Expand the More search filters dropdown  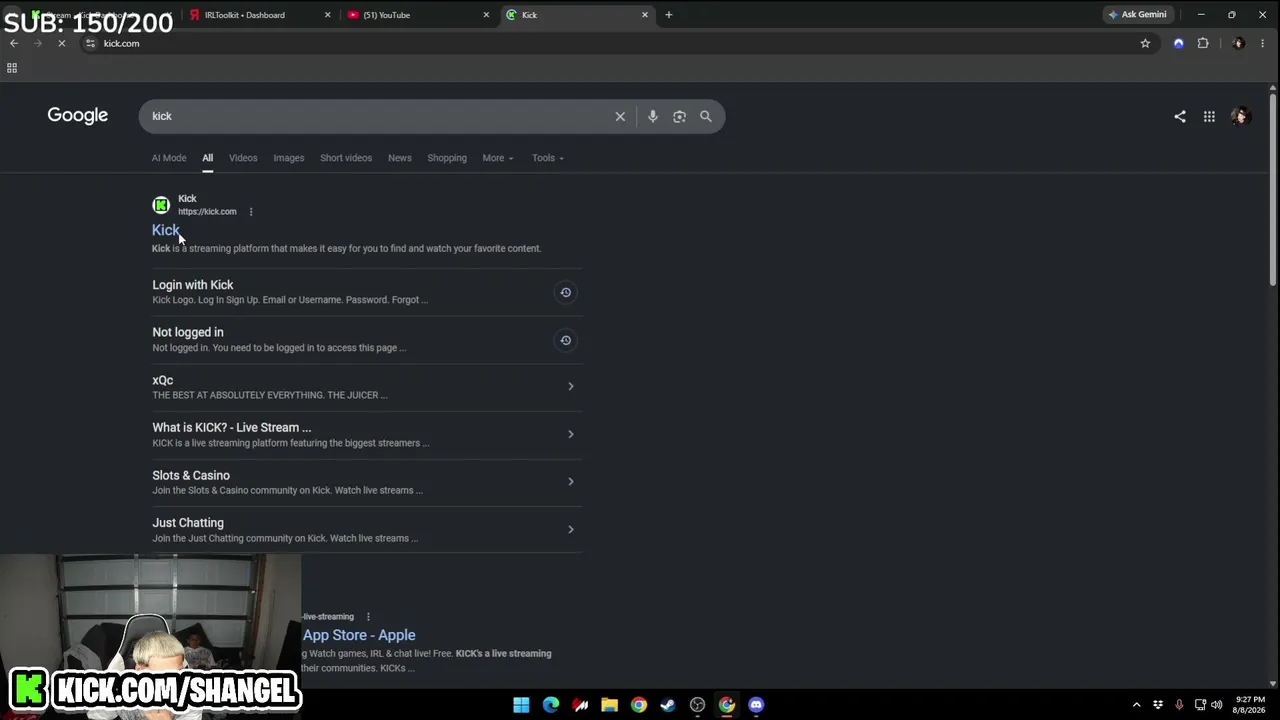point(498,158)
